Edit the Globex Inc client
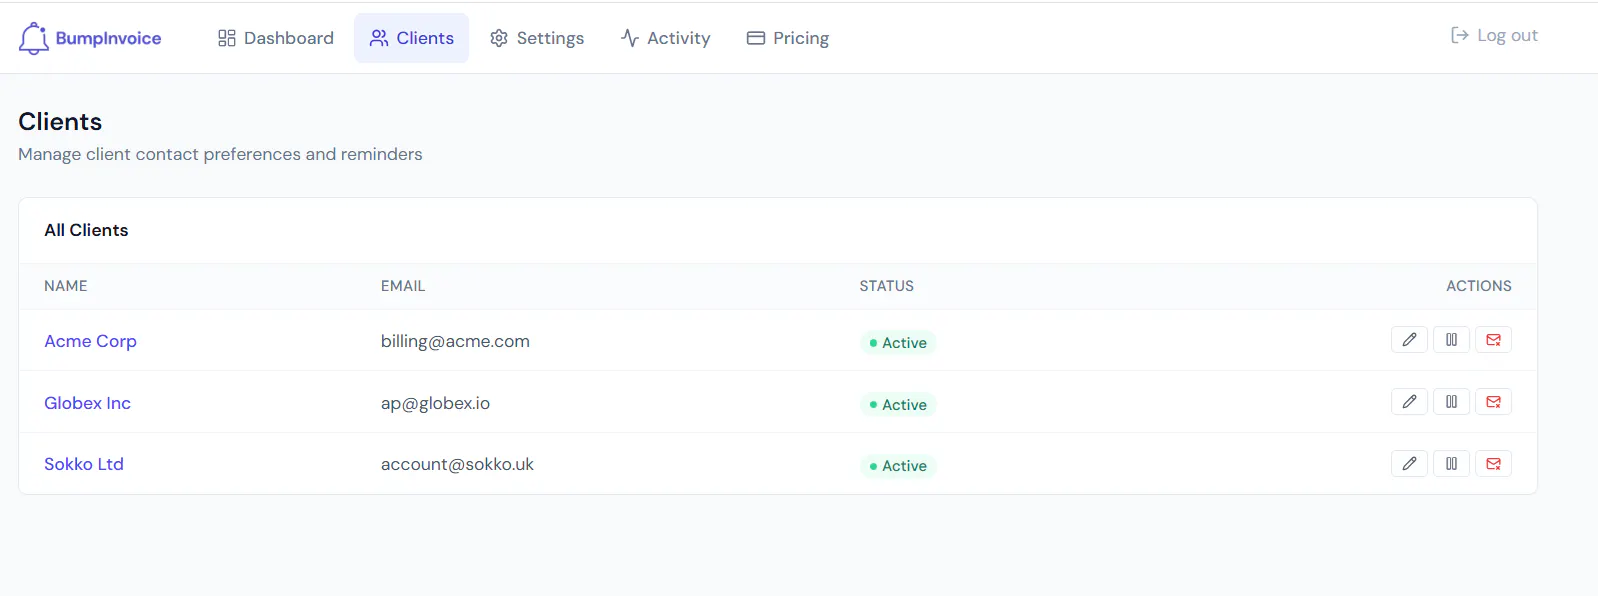 1409,402
